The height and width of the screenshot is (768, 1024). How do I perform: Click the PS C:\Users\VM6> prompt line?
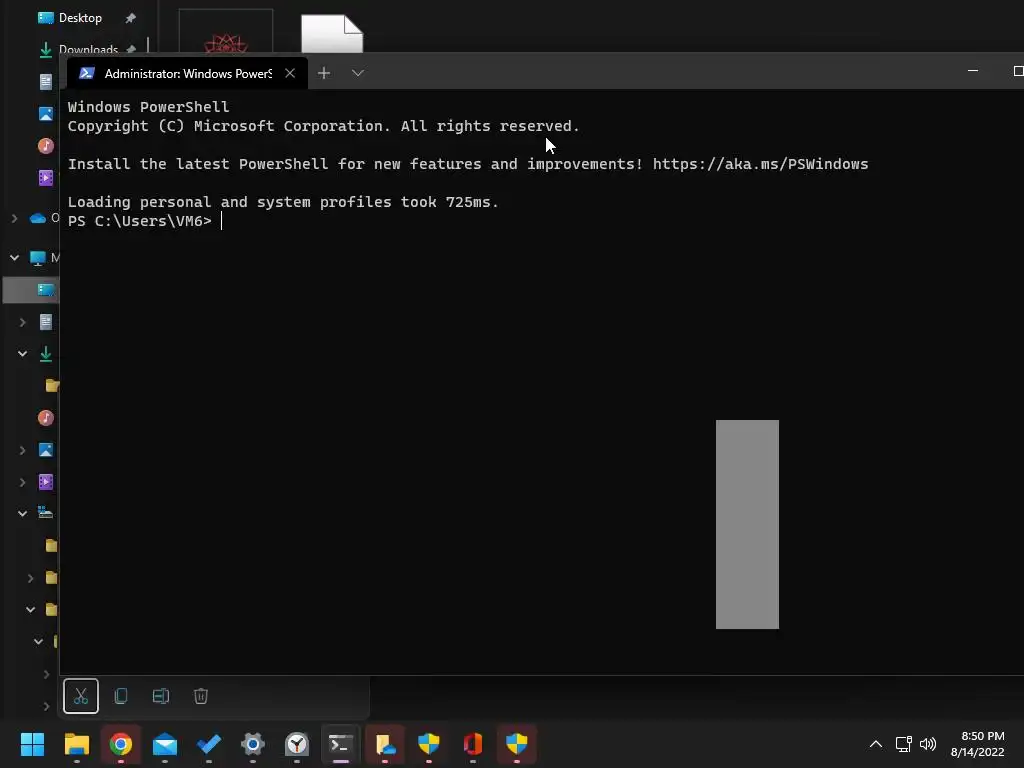pyautogui.click(x=140, y=221)
